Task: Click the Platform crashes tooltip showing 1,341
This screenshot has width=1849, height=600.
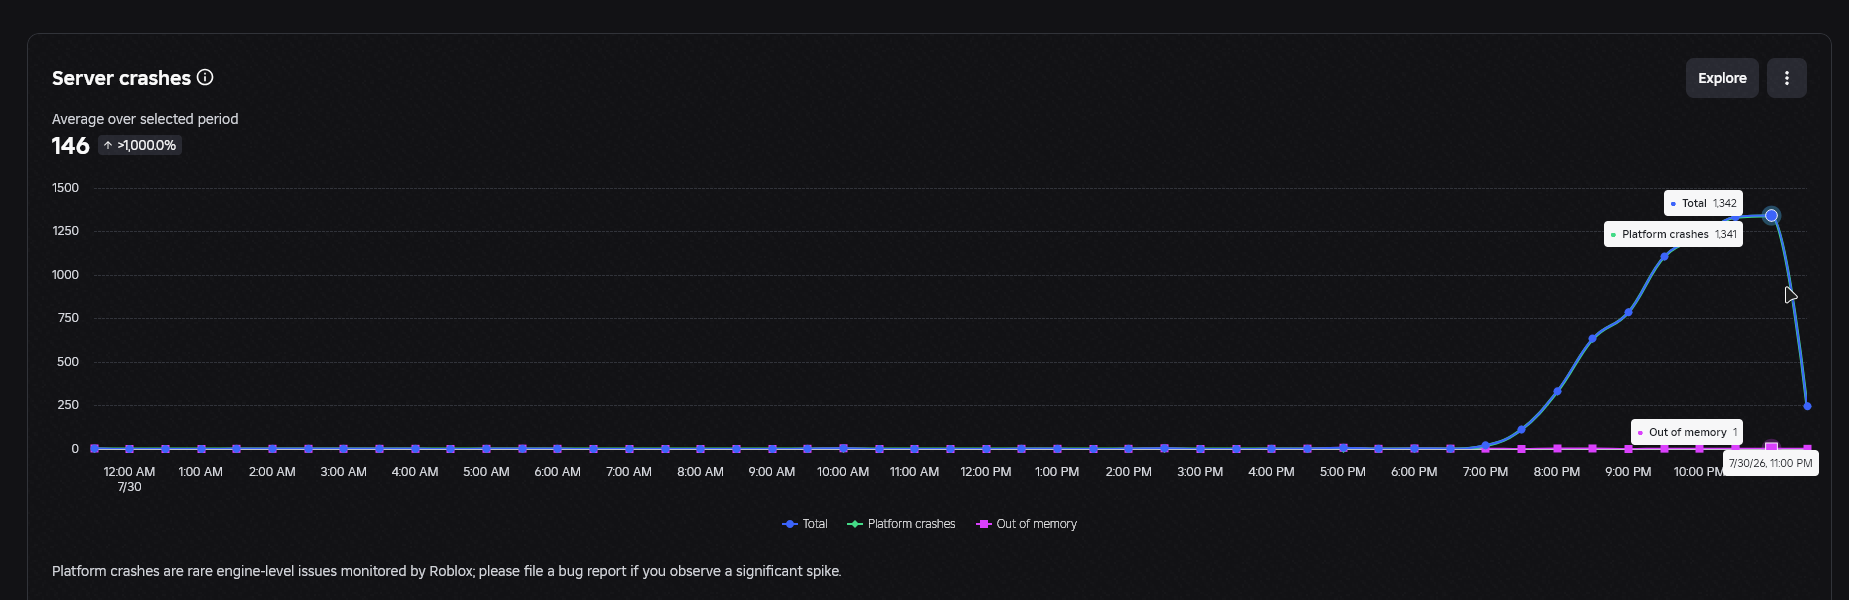Action: coord(1673,234)
